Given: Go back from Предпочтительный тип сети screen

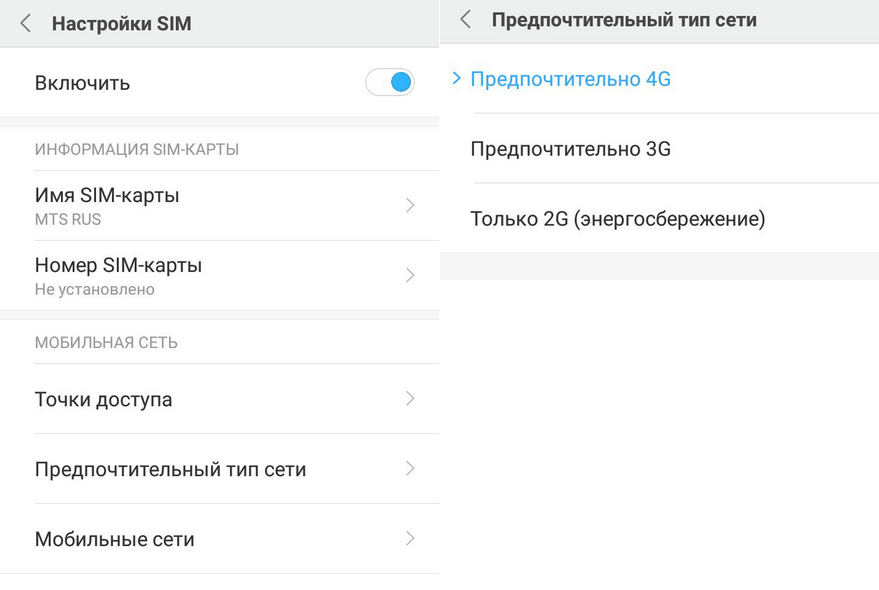Looking at the screenshot, I should [x=465, y=20].
